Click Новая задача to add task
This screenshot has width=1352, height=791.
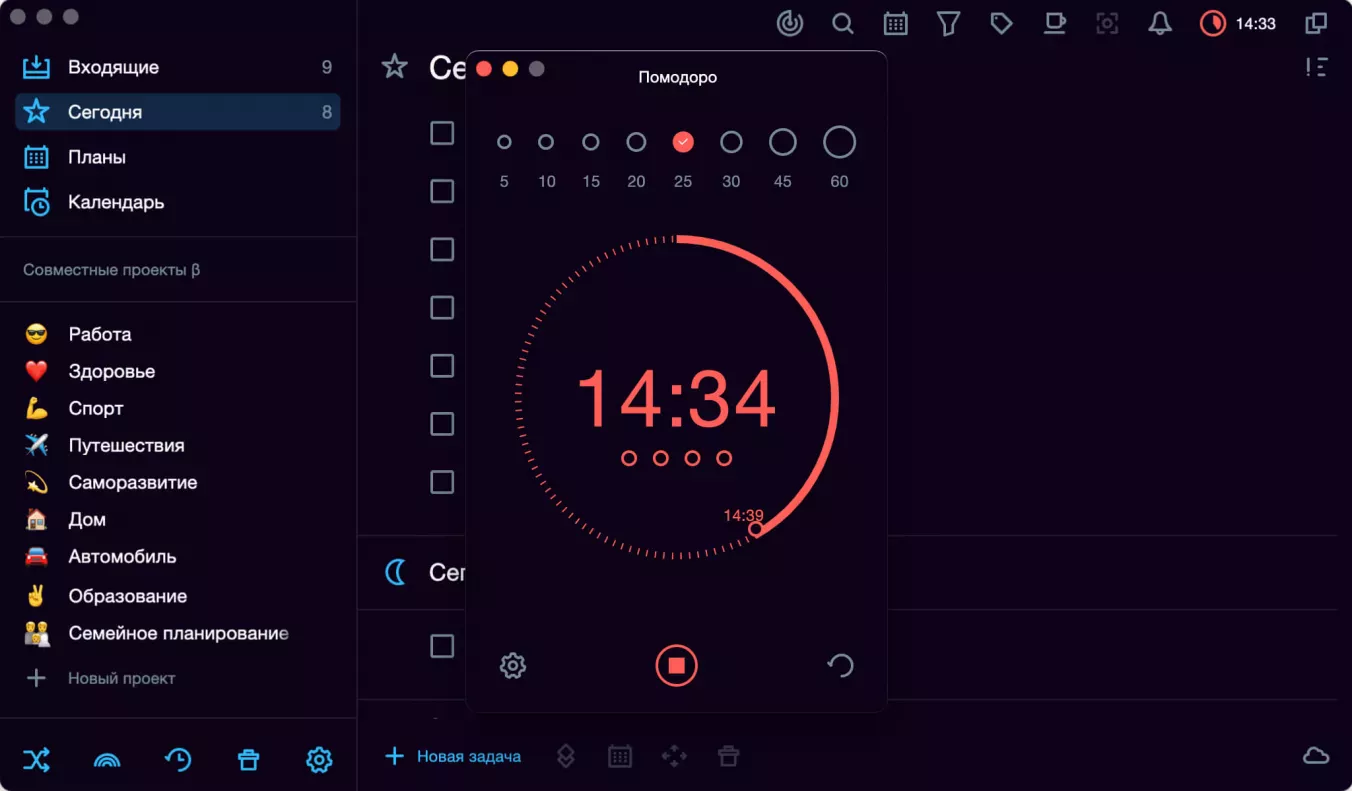coord(453,756)
